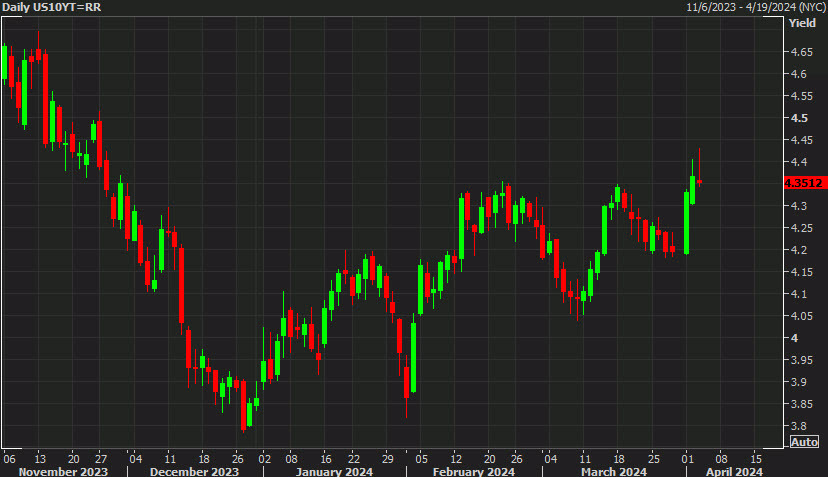This screenshot has width=828, height=477.
Task: Click the 3.95 yield axis label
Action: [802, 360]
